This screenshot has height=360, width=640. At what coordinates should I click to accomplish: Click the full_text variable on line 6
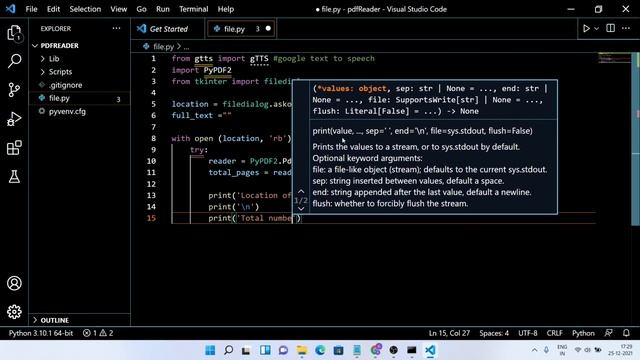192,116
